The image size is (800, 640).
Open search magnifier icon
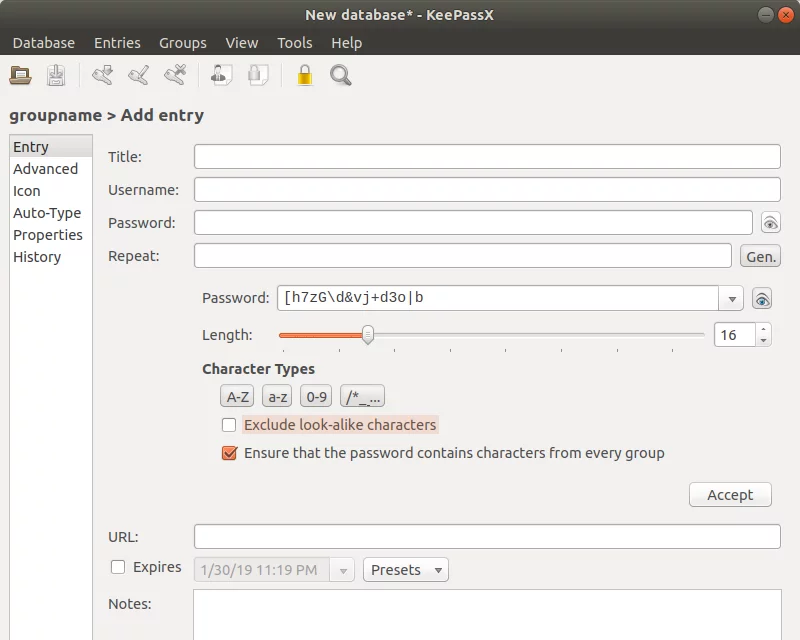coord(340,76)
